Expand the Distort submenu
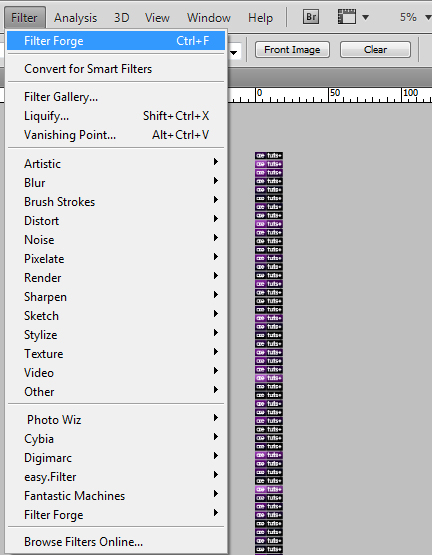This screenshot has width=432, height=555. [x=116, y=221]
